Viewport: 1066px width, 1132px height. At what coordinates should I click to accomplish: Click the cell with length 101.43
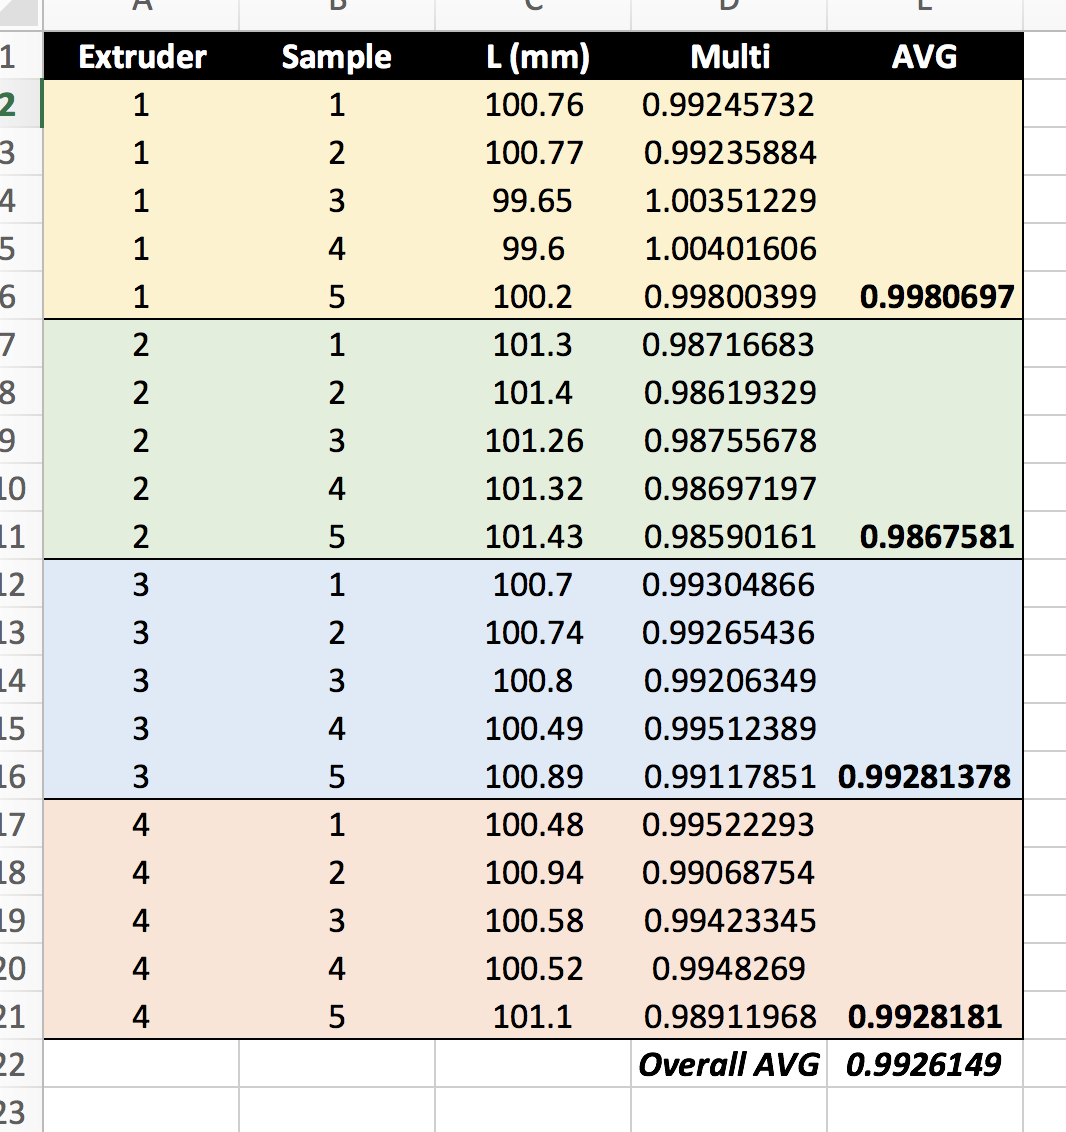click(534, 537)
